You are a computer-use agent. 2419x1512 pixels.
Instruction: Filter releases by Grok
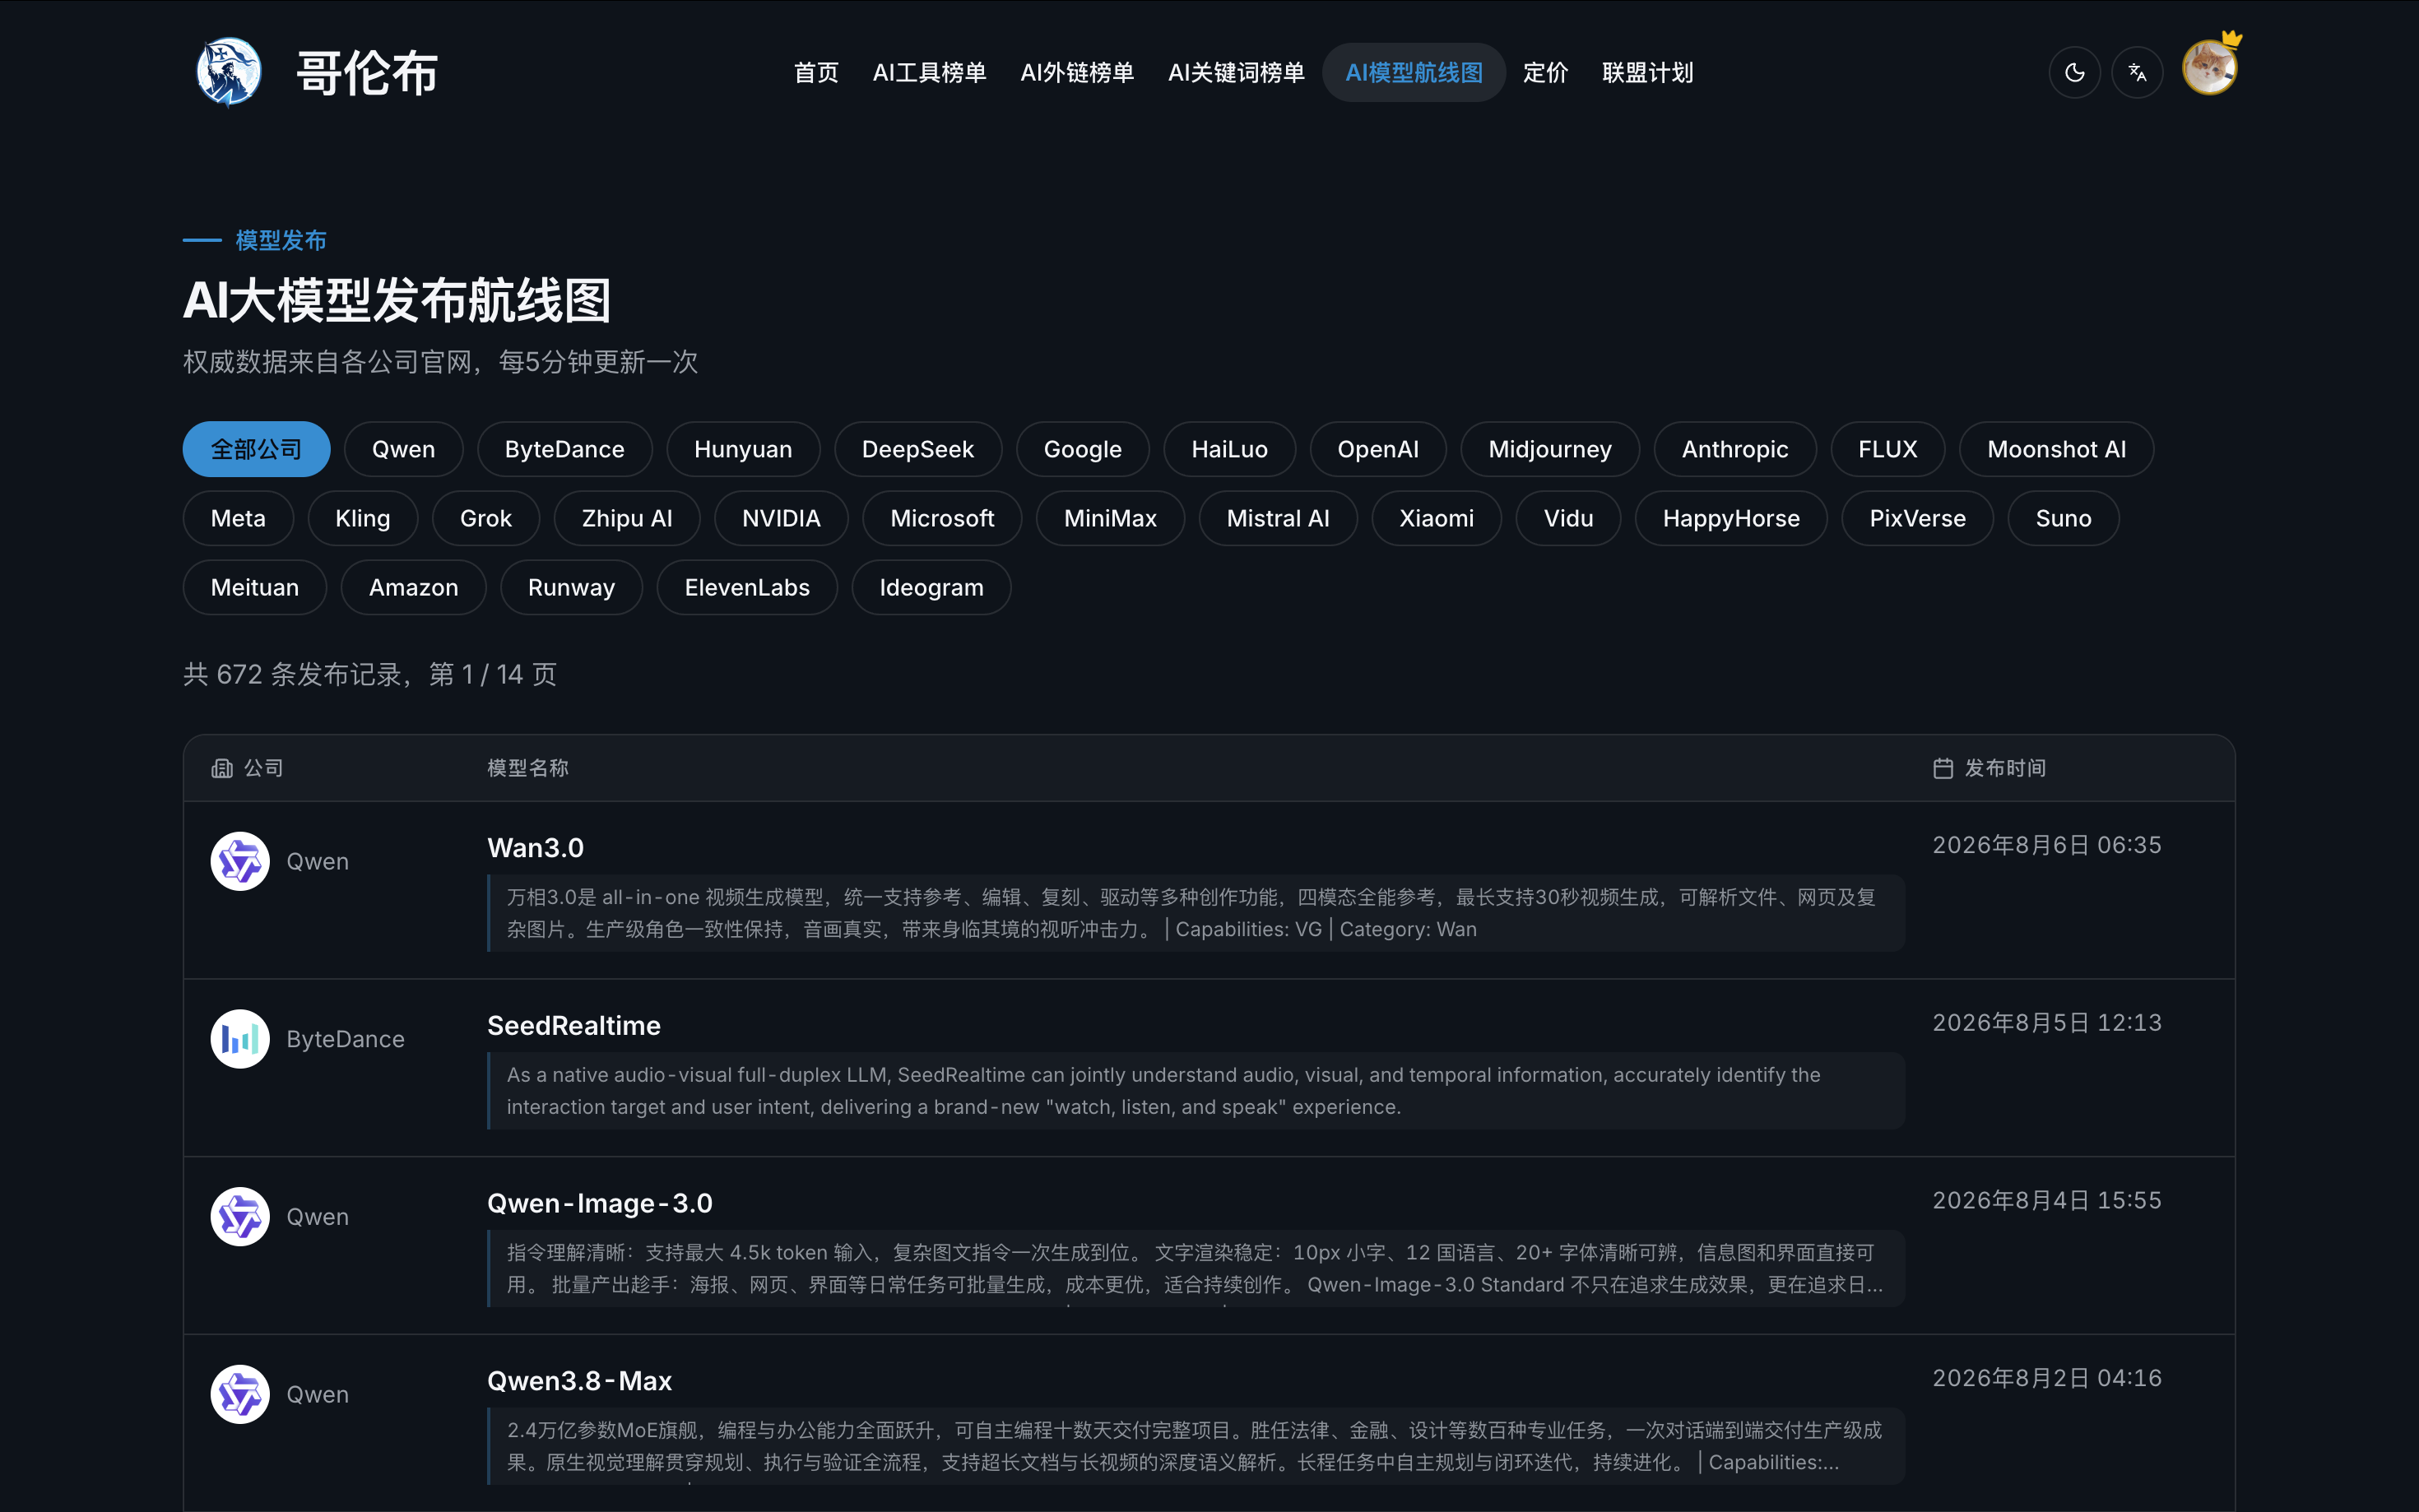pos(486,518)
